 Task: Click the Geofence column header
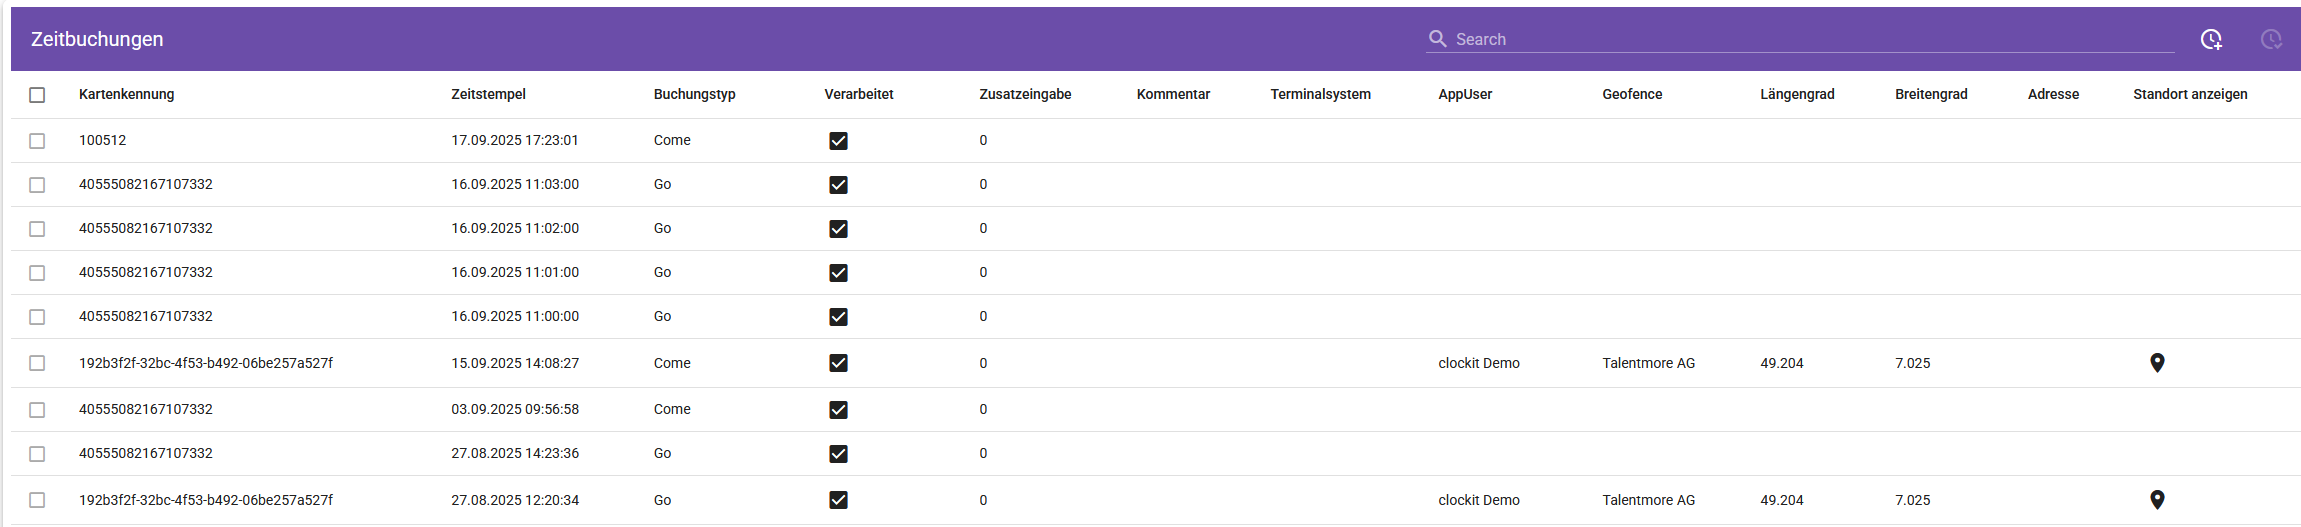point(1632,94)
